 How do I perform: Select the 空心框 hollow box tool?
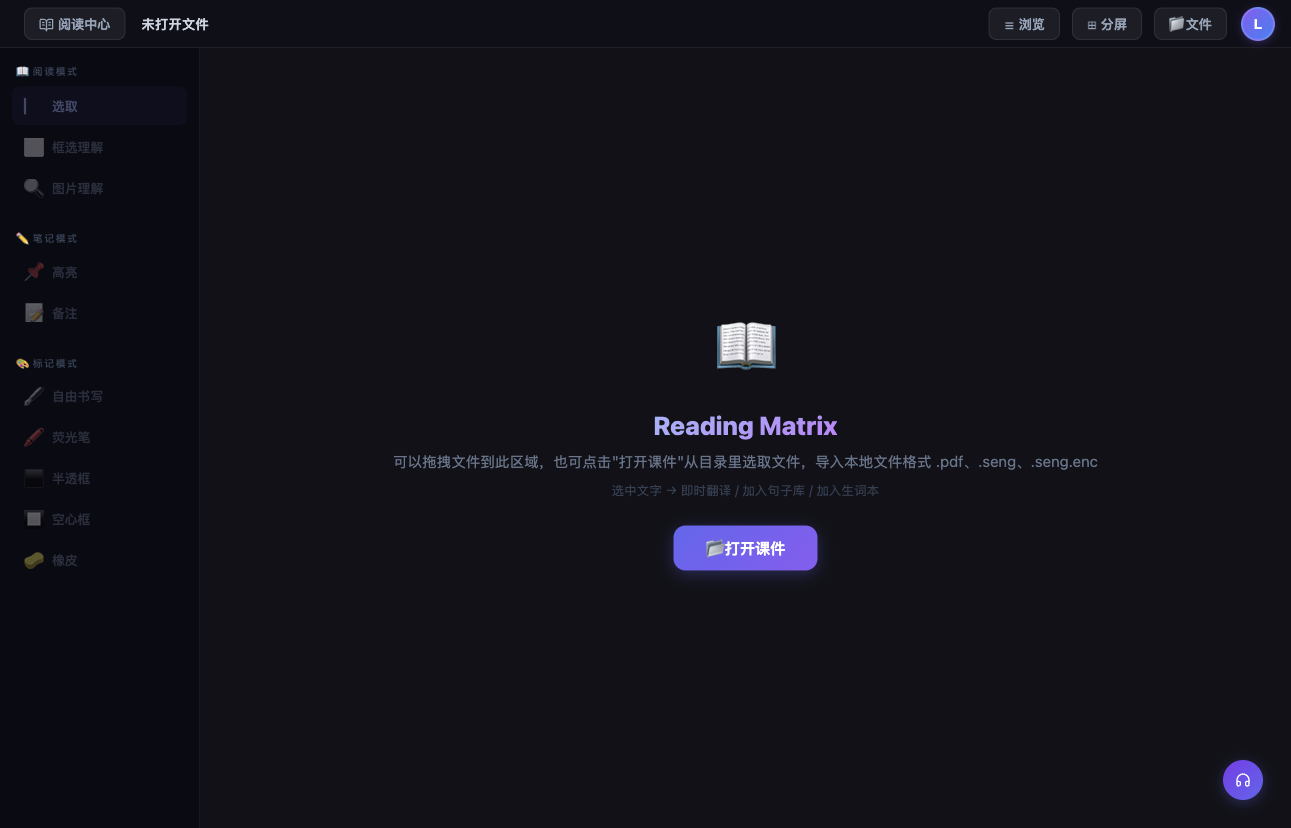point(99,519)
